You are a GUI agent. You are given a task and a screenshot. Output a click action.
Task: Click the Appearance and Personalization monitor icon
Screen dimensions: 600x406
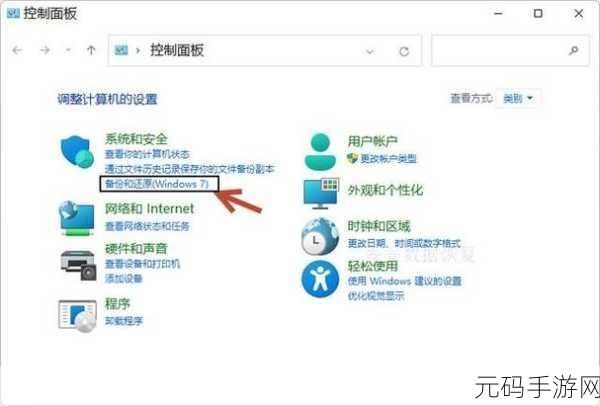[321, 193]
